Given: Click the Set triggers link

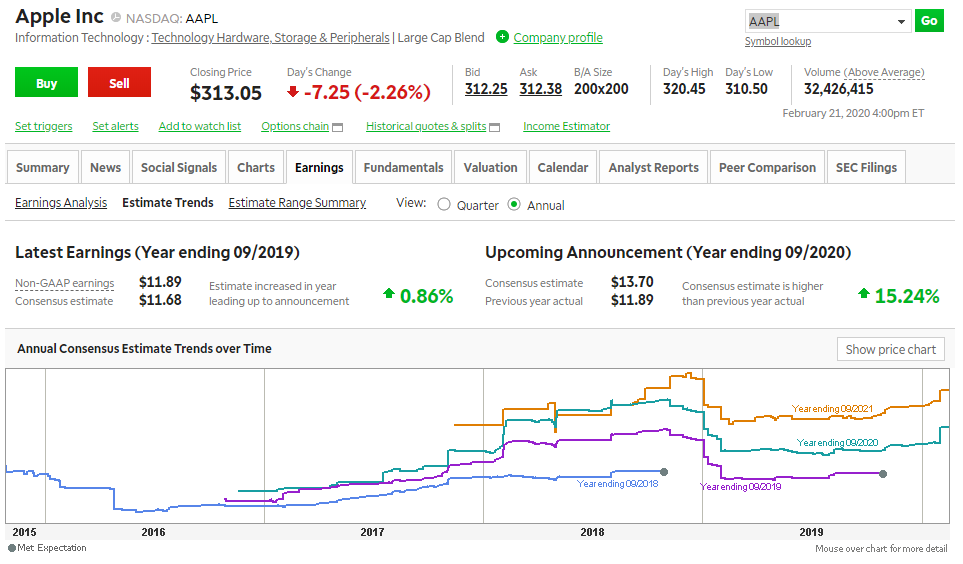Looking at the screenshot, I should 44,126.
